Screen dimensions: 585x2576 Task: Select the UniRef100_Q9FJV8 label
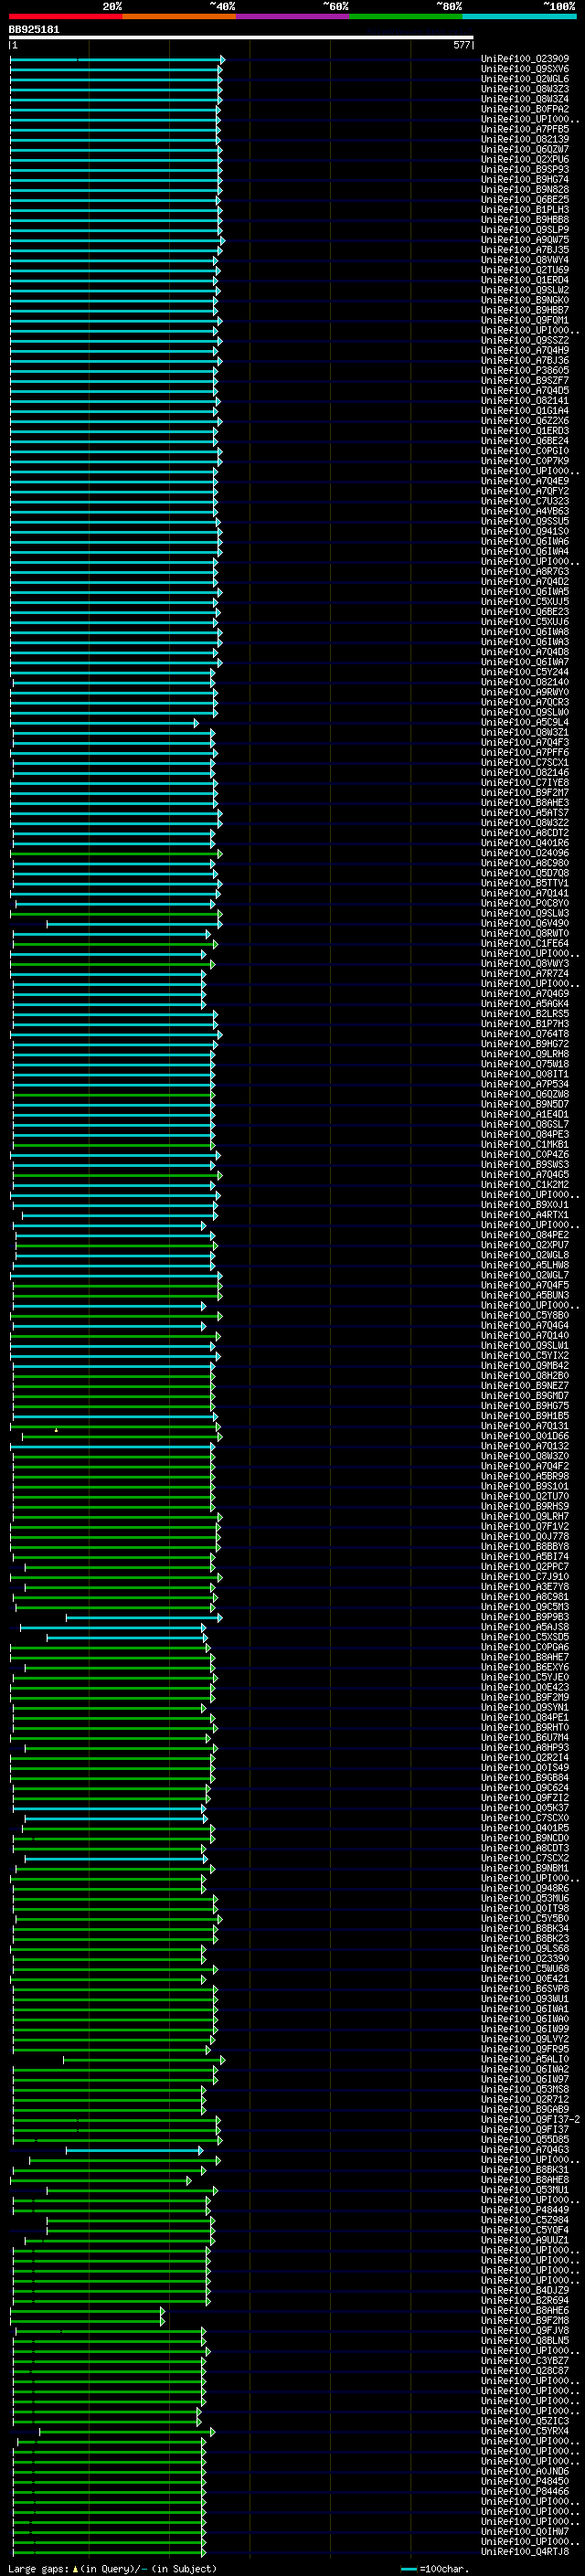[525, 2330]
